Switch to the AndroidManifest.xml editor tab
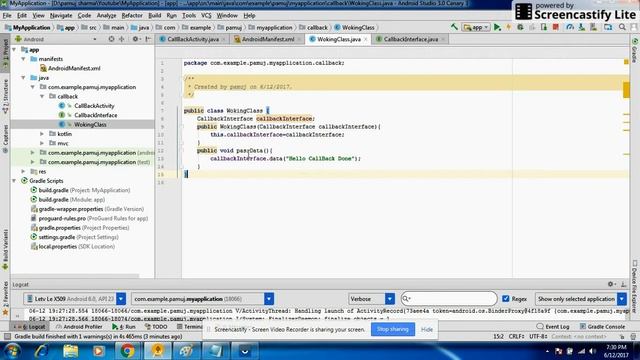This screenshot has height=360, width=640. click(x=268, y=39)
